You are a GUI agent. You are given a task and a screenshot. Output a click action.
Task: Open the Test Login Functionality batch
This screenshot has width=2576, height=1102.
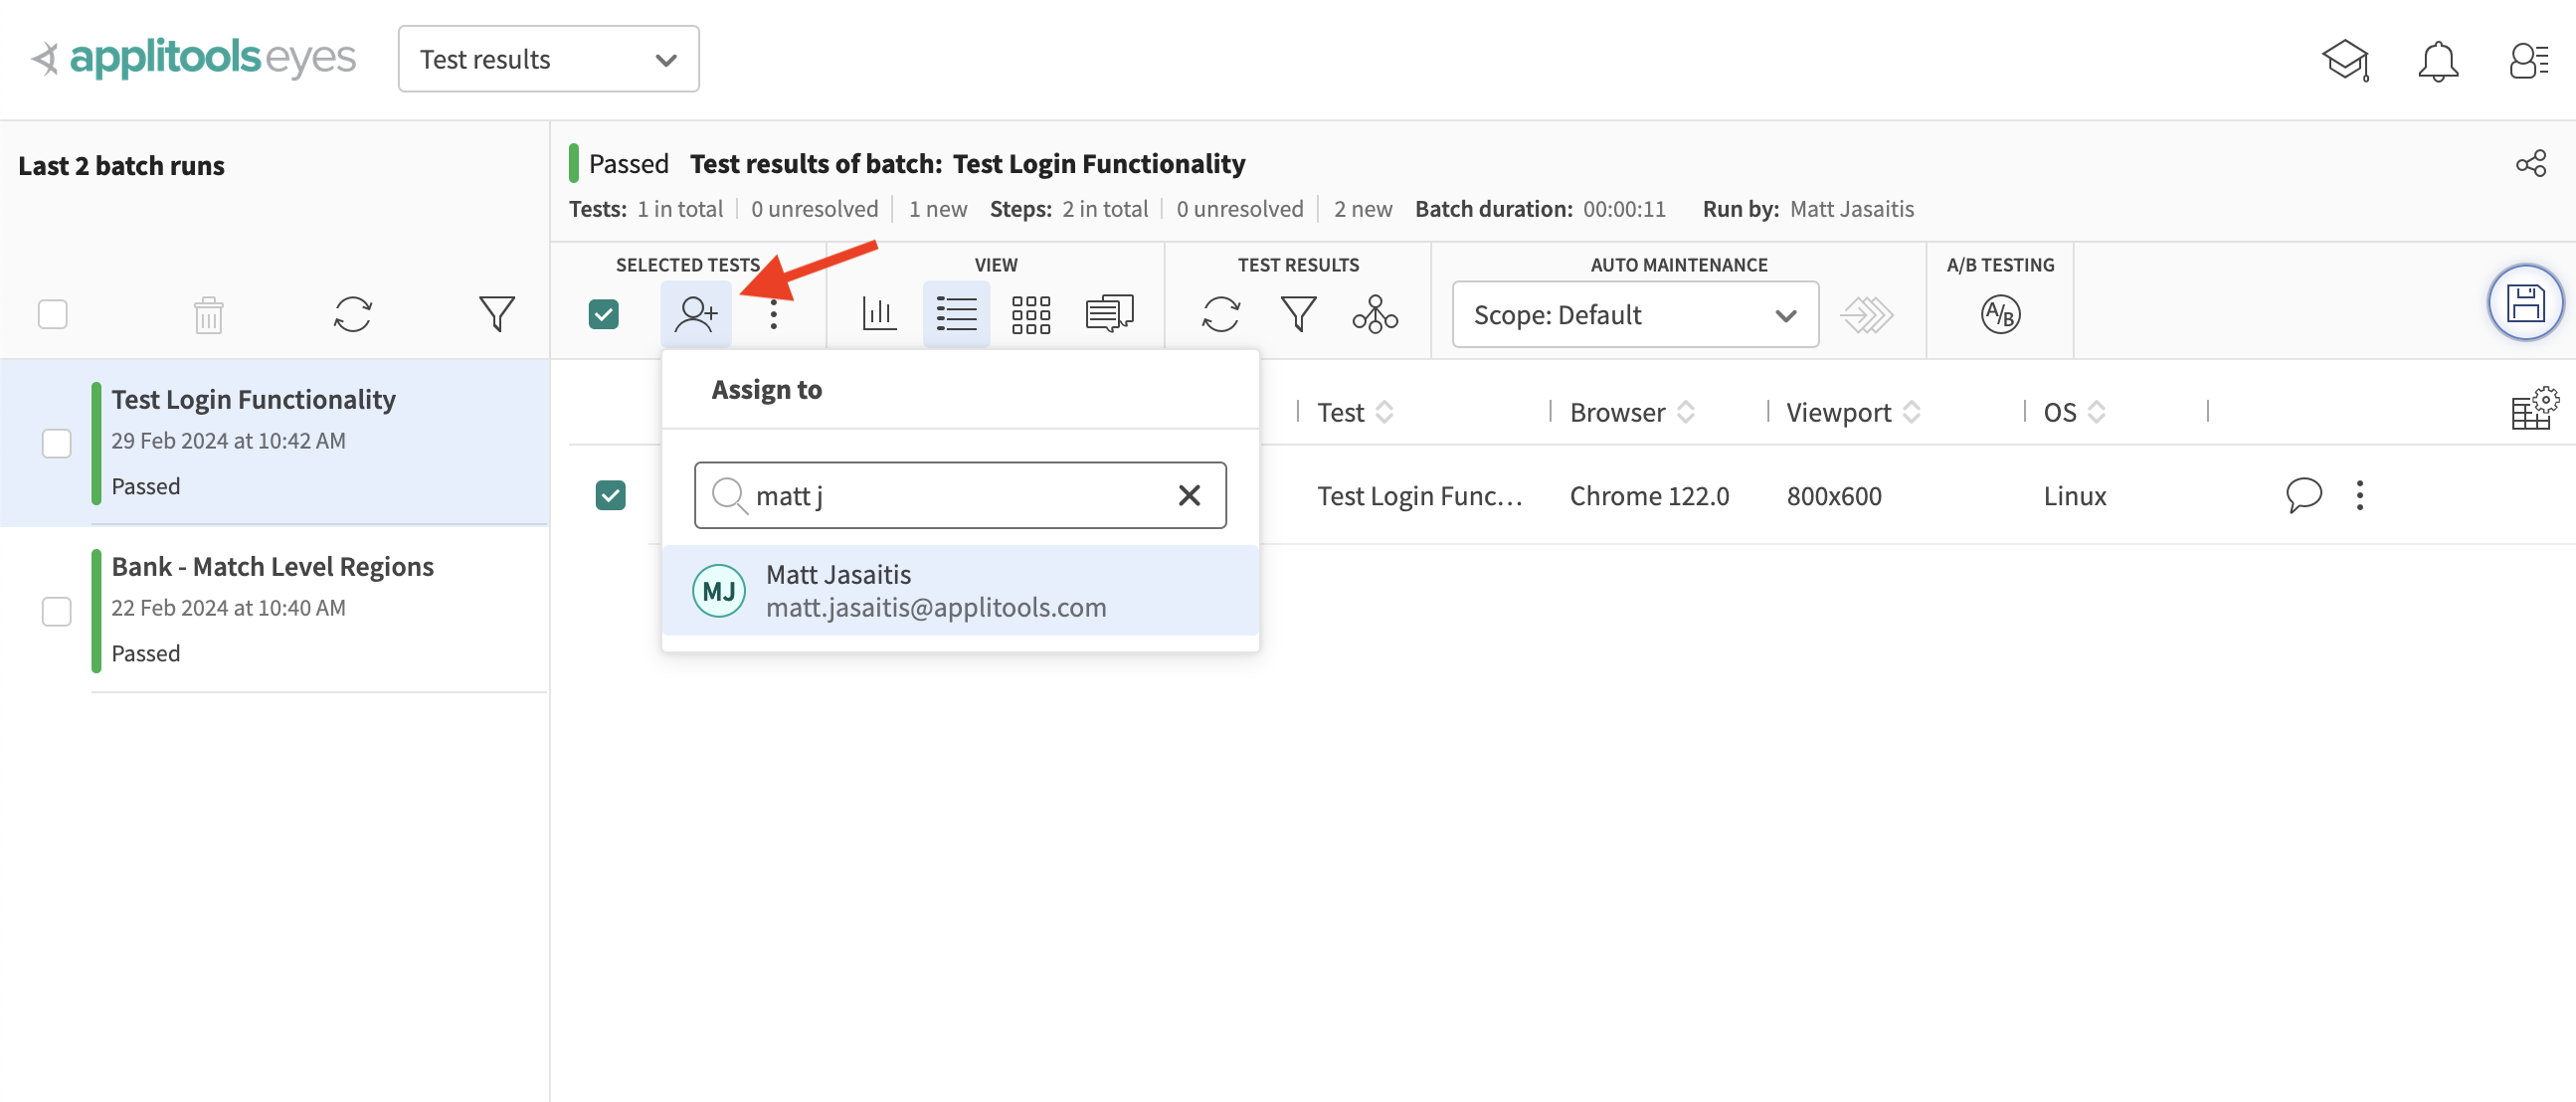(x=253, y=400)
